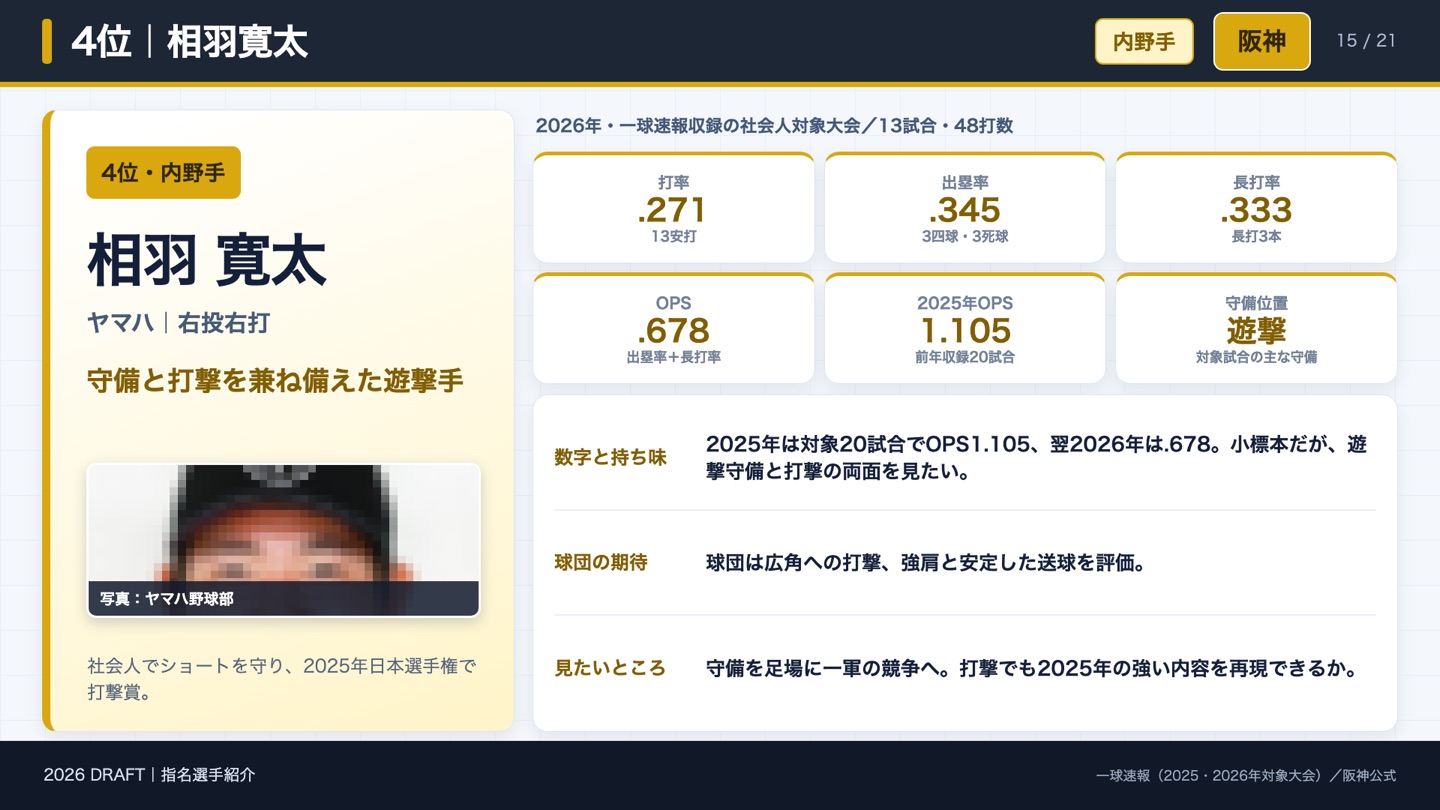
Task: Select the bio text about 日本選手権 打撃賞
Action: pos(281,678)
